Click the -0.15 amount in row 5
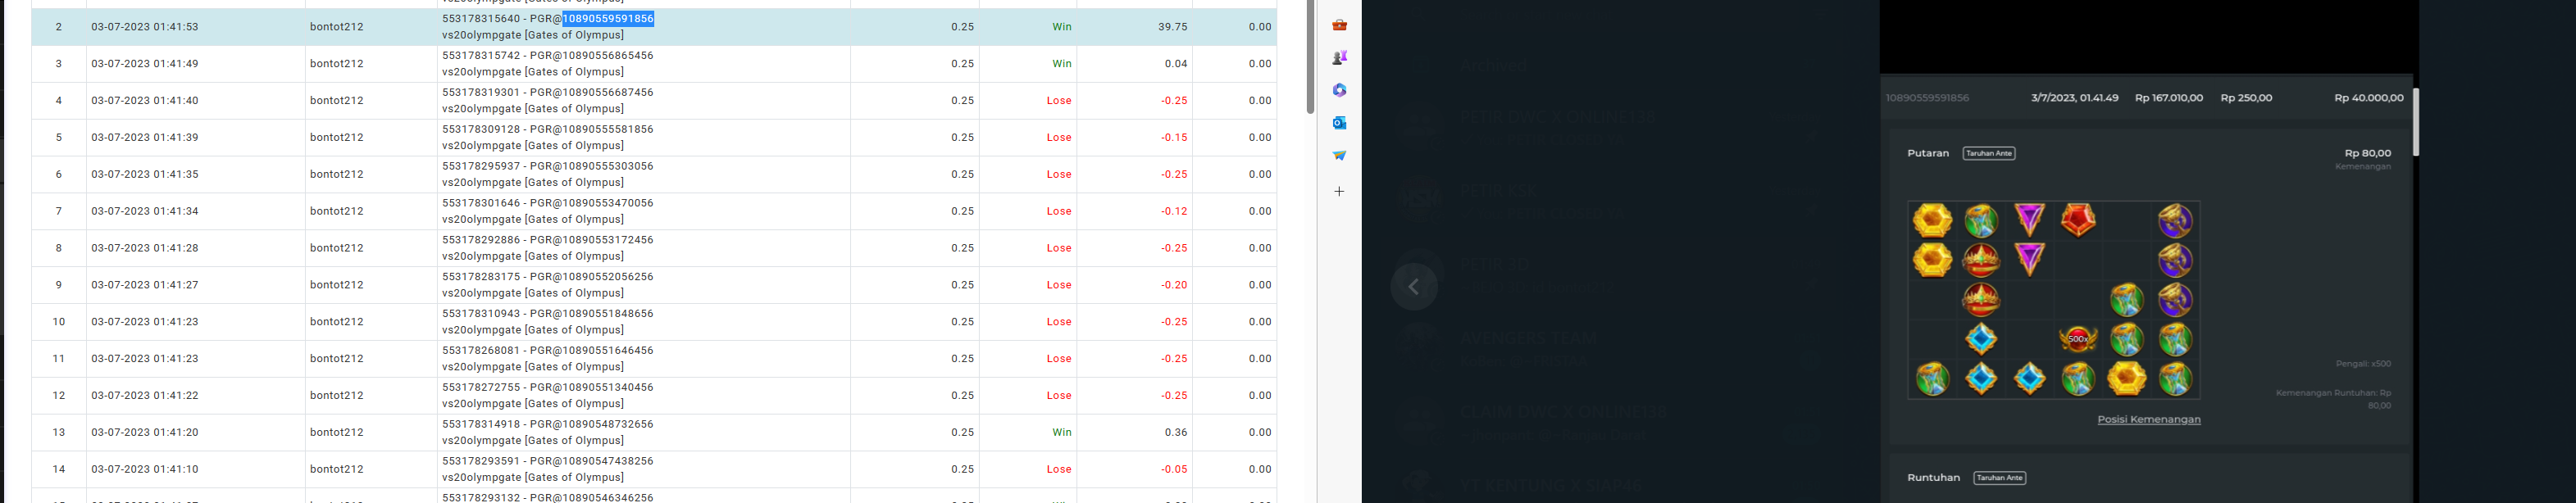This screenshot has width=2576, height=503. pyautogui.click(x=1174, y=138)
